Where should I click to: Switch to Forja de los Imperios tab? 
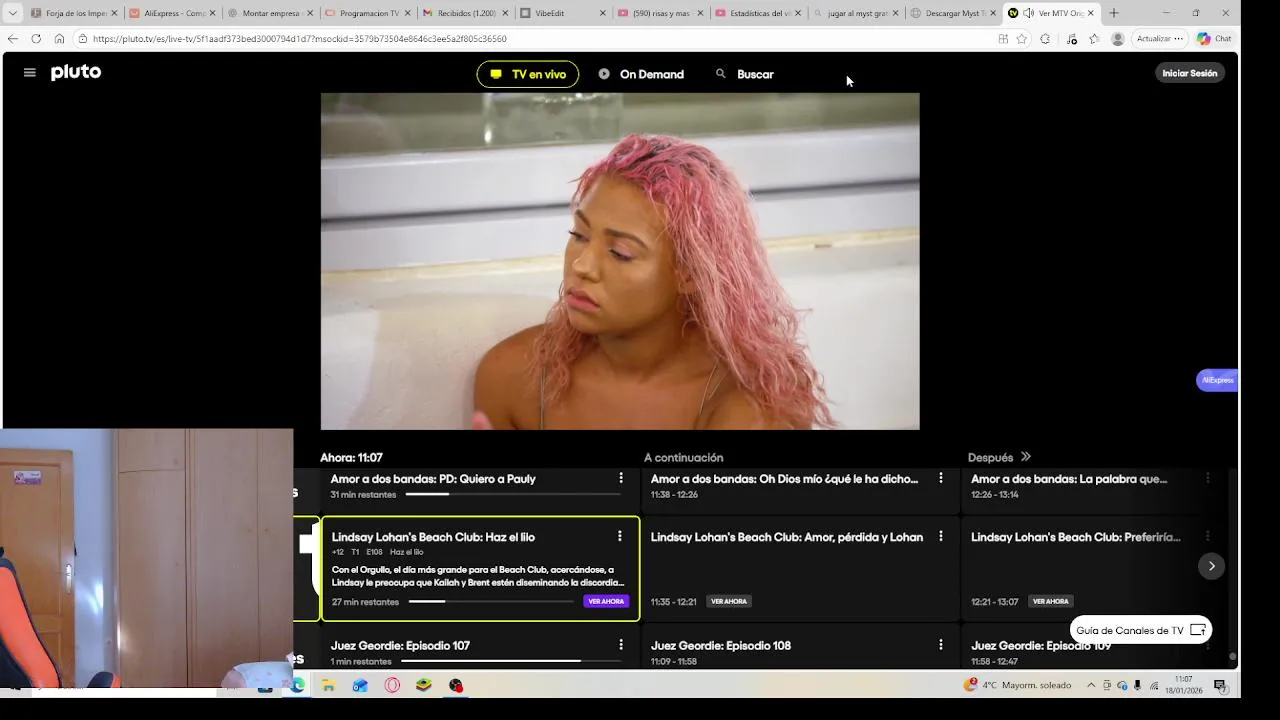click(x=75, y=13)
